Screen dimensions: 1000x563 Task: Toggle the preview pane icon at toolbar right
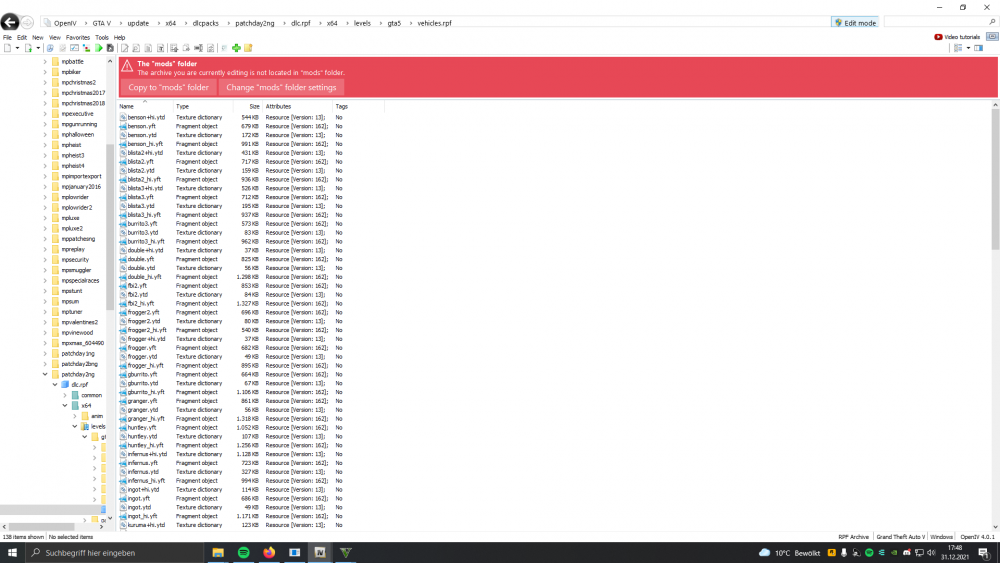pos(978,48)
